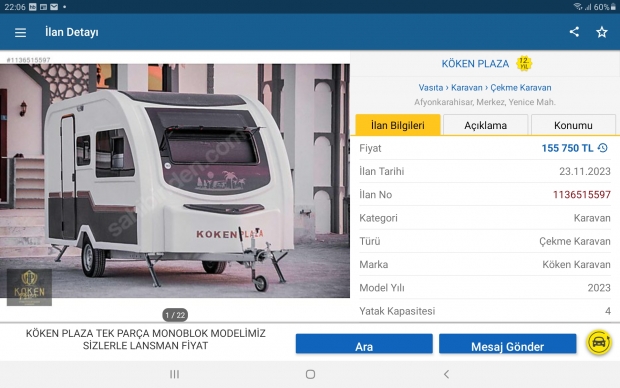Open Karavan breadcrumb category
The height and width of the screenshot is (388, 620).
coord(467,87)
